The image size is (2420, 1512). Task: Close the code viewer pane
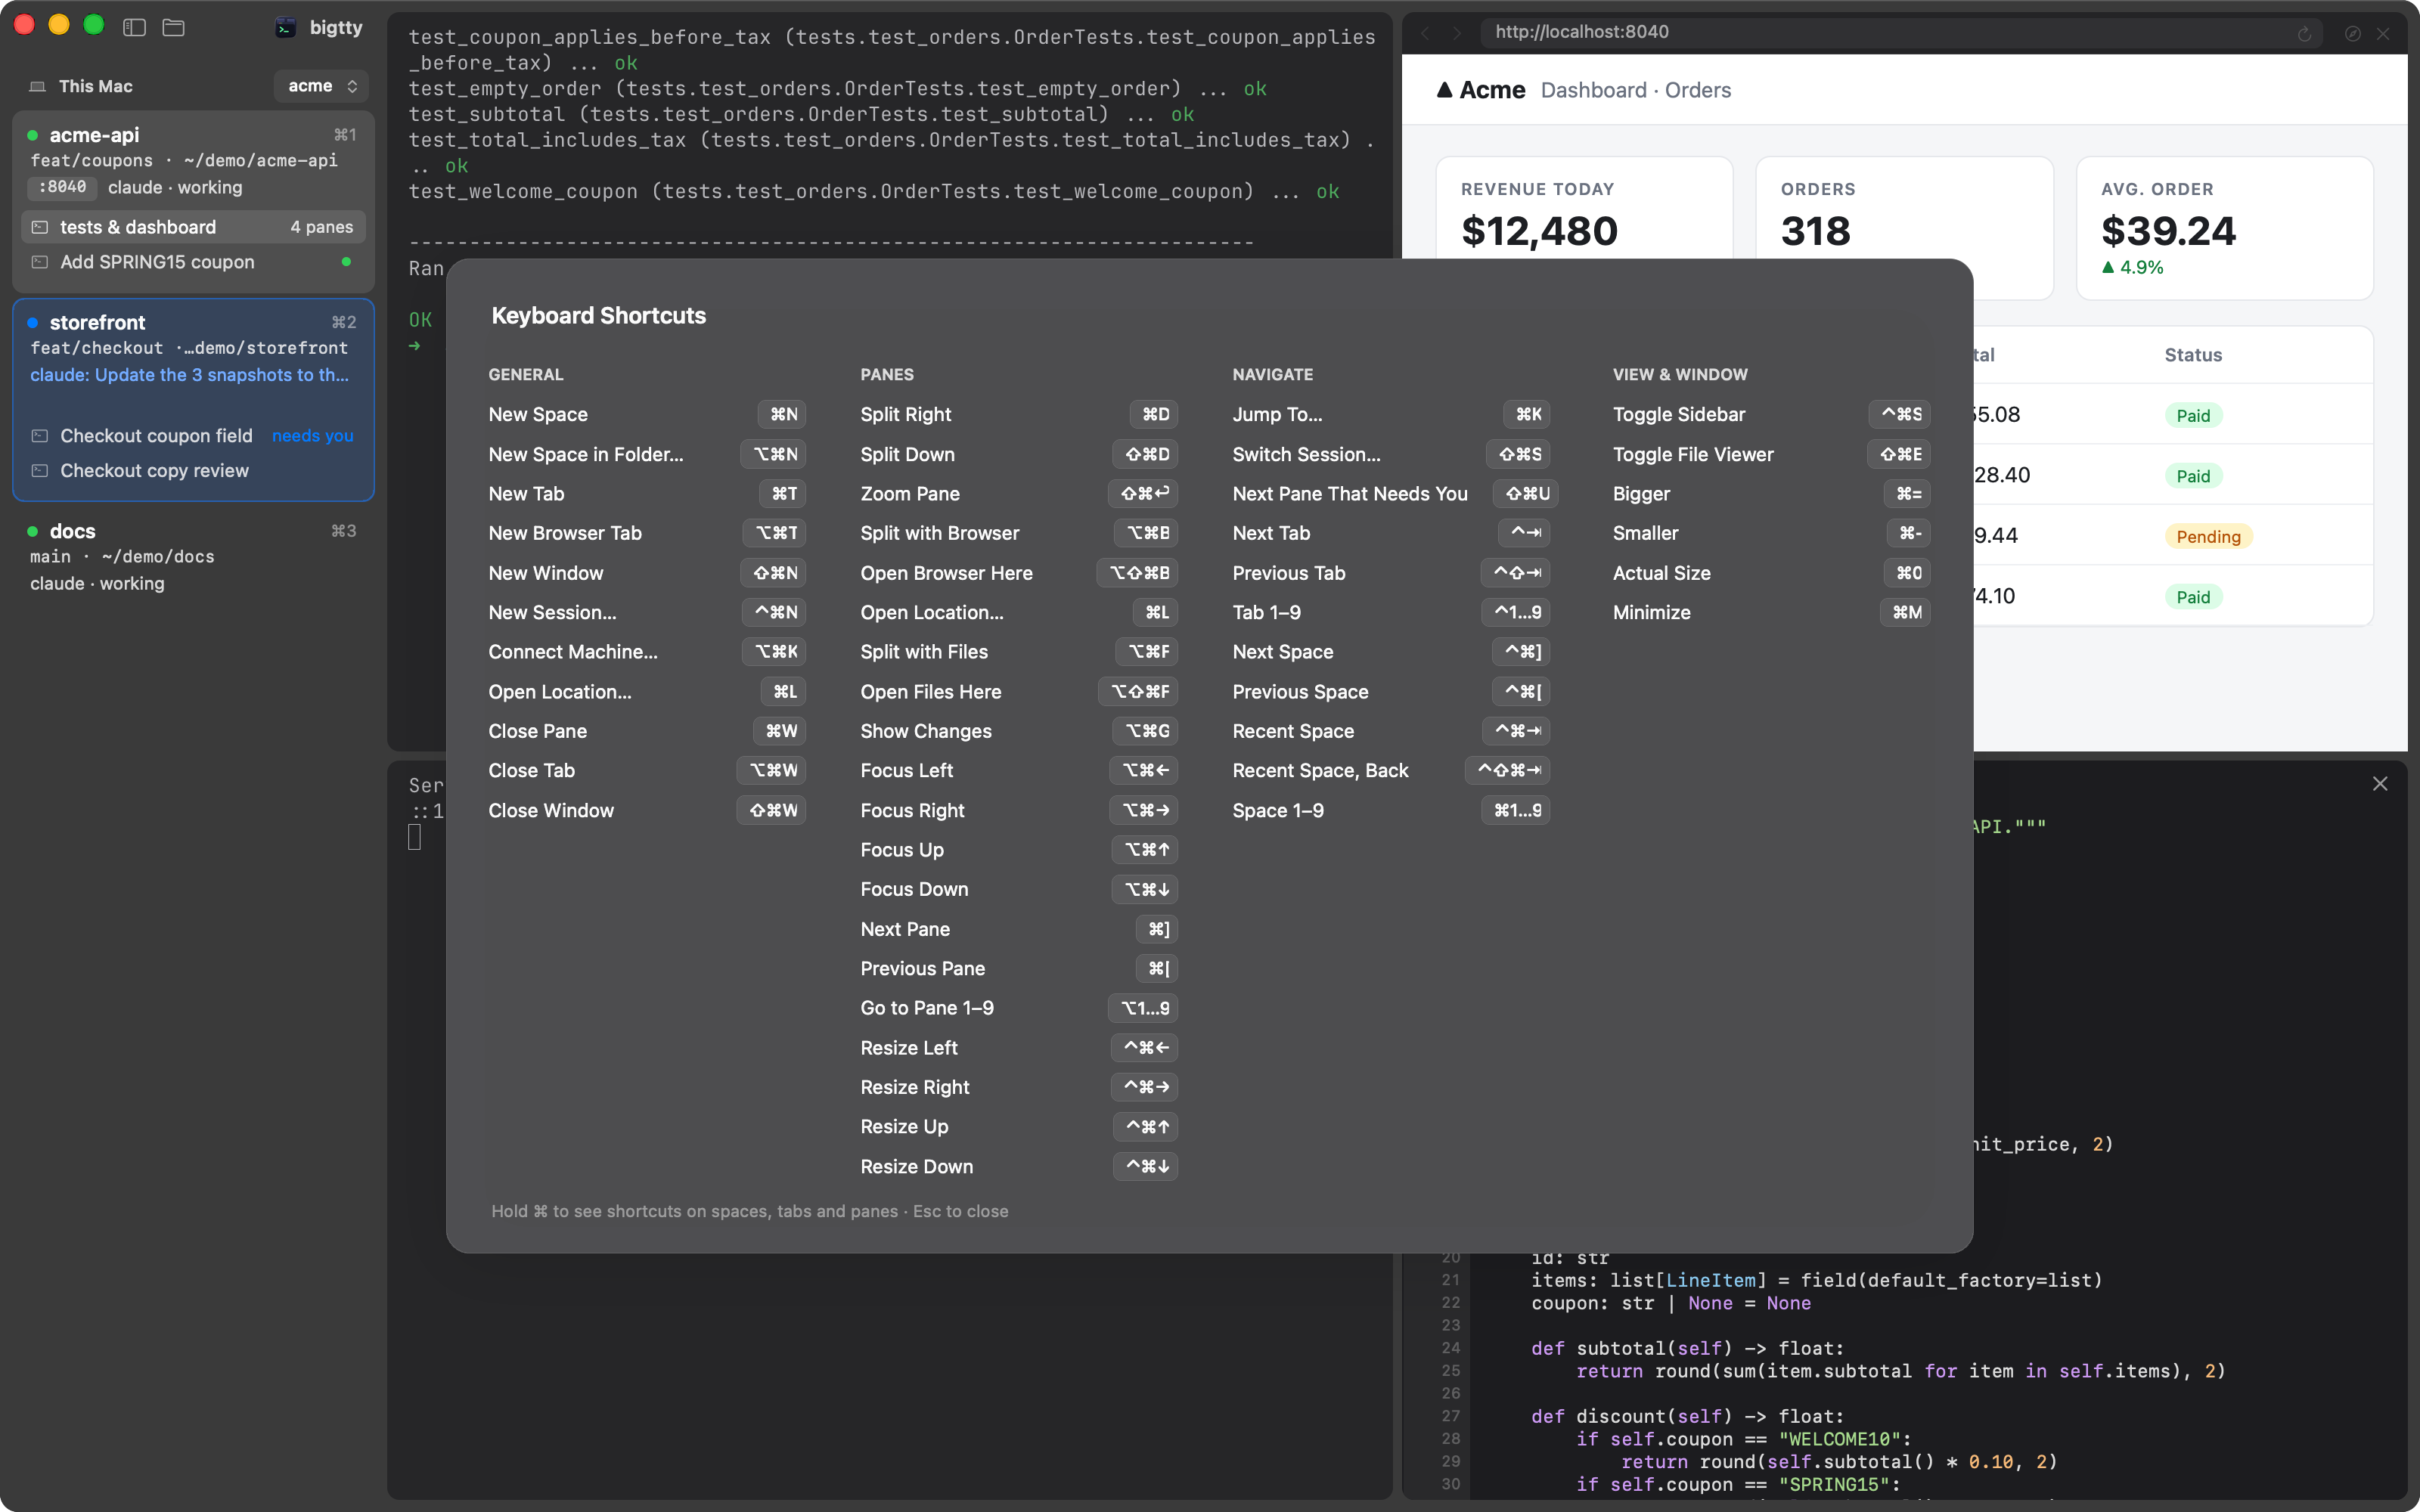click(2380, 784)
